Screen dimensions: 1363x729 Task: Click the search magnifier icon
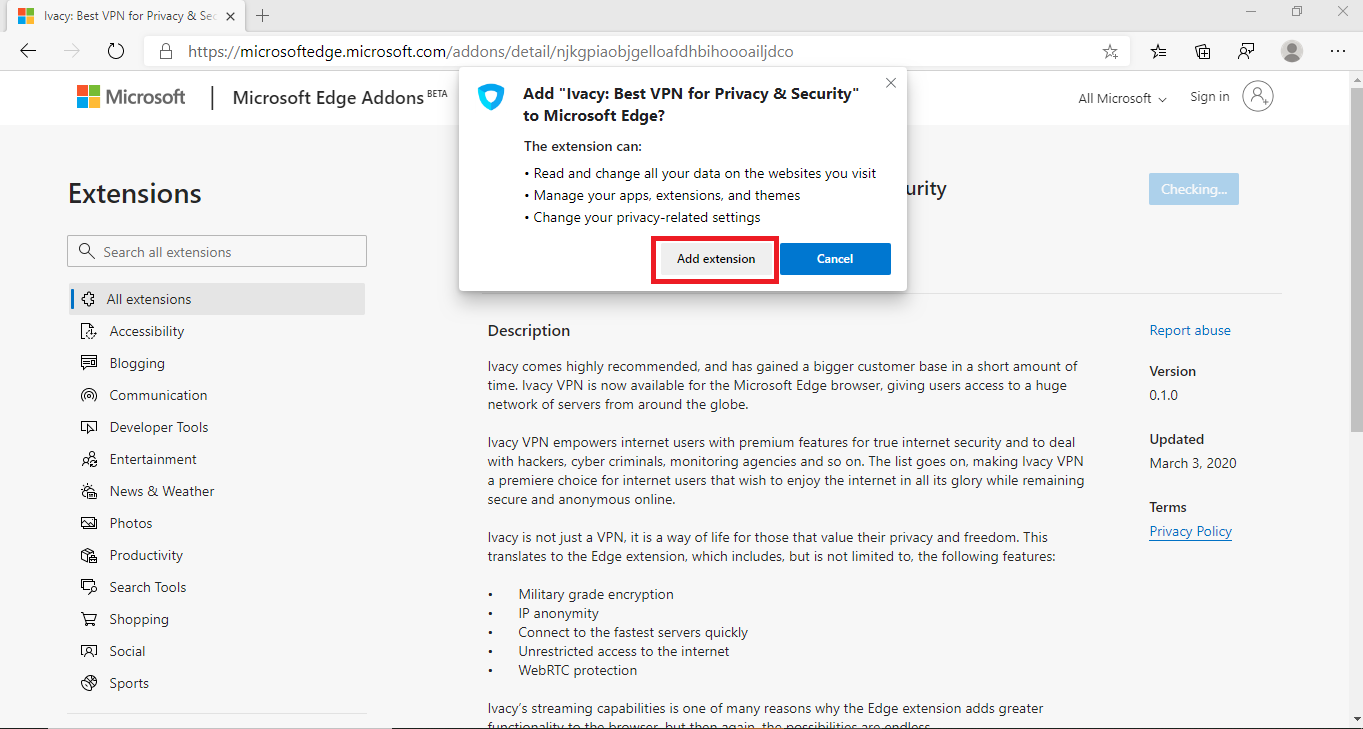tap(87, 251)
